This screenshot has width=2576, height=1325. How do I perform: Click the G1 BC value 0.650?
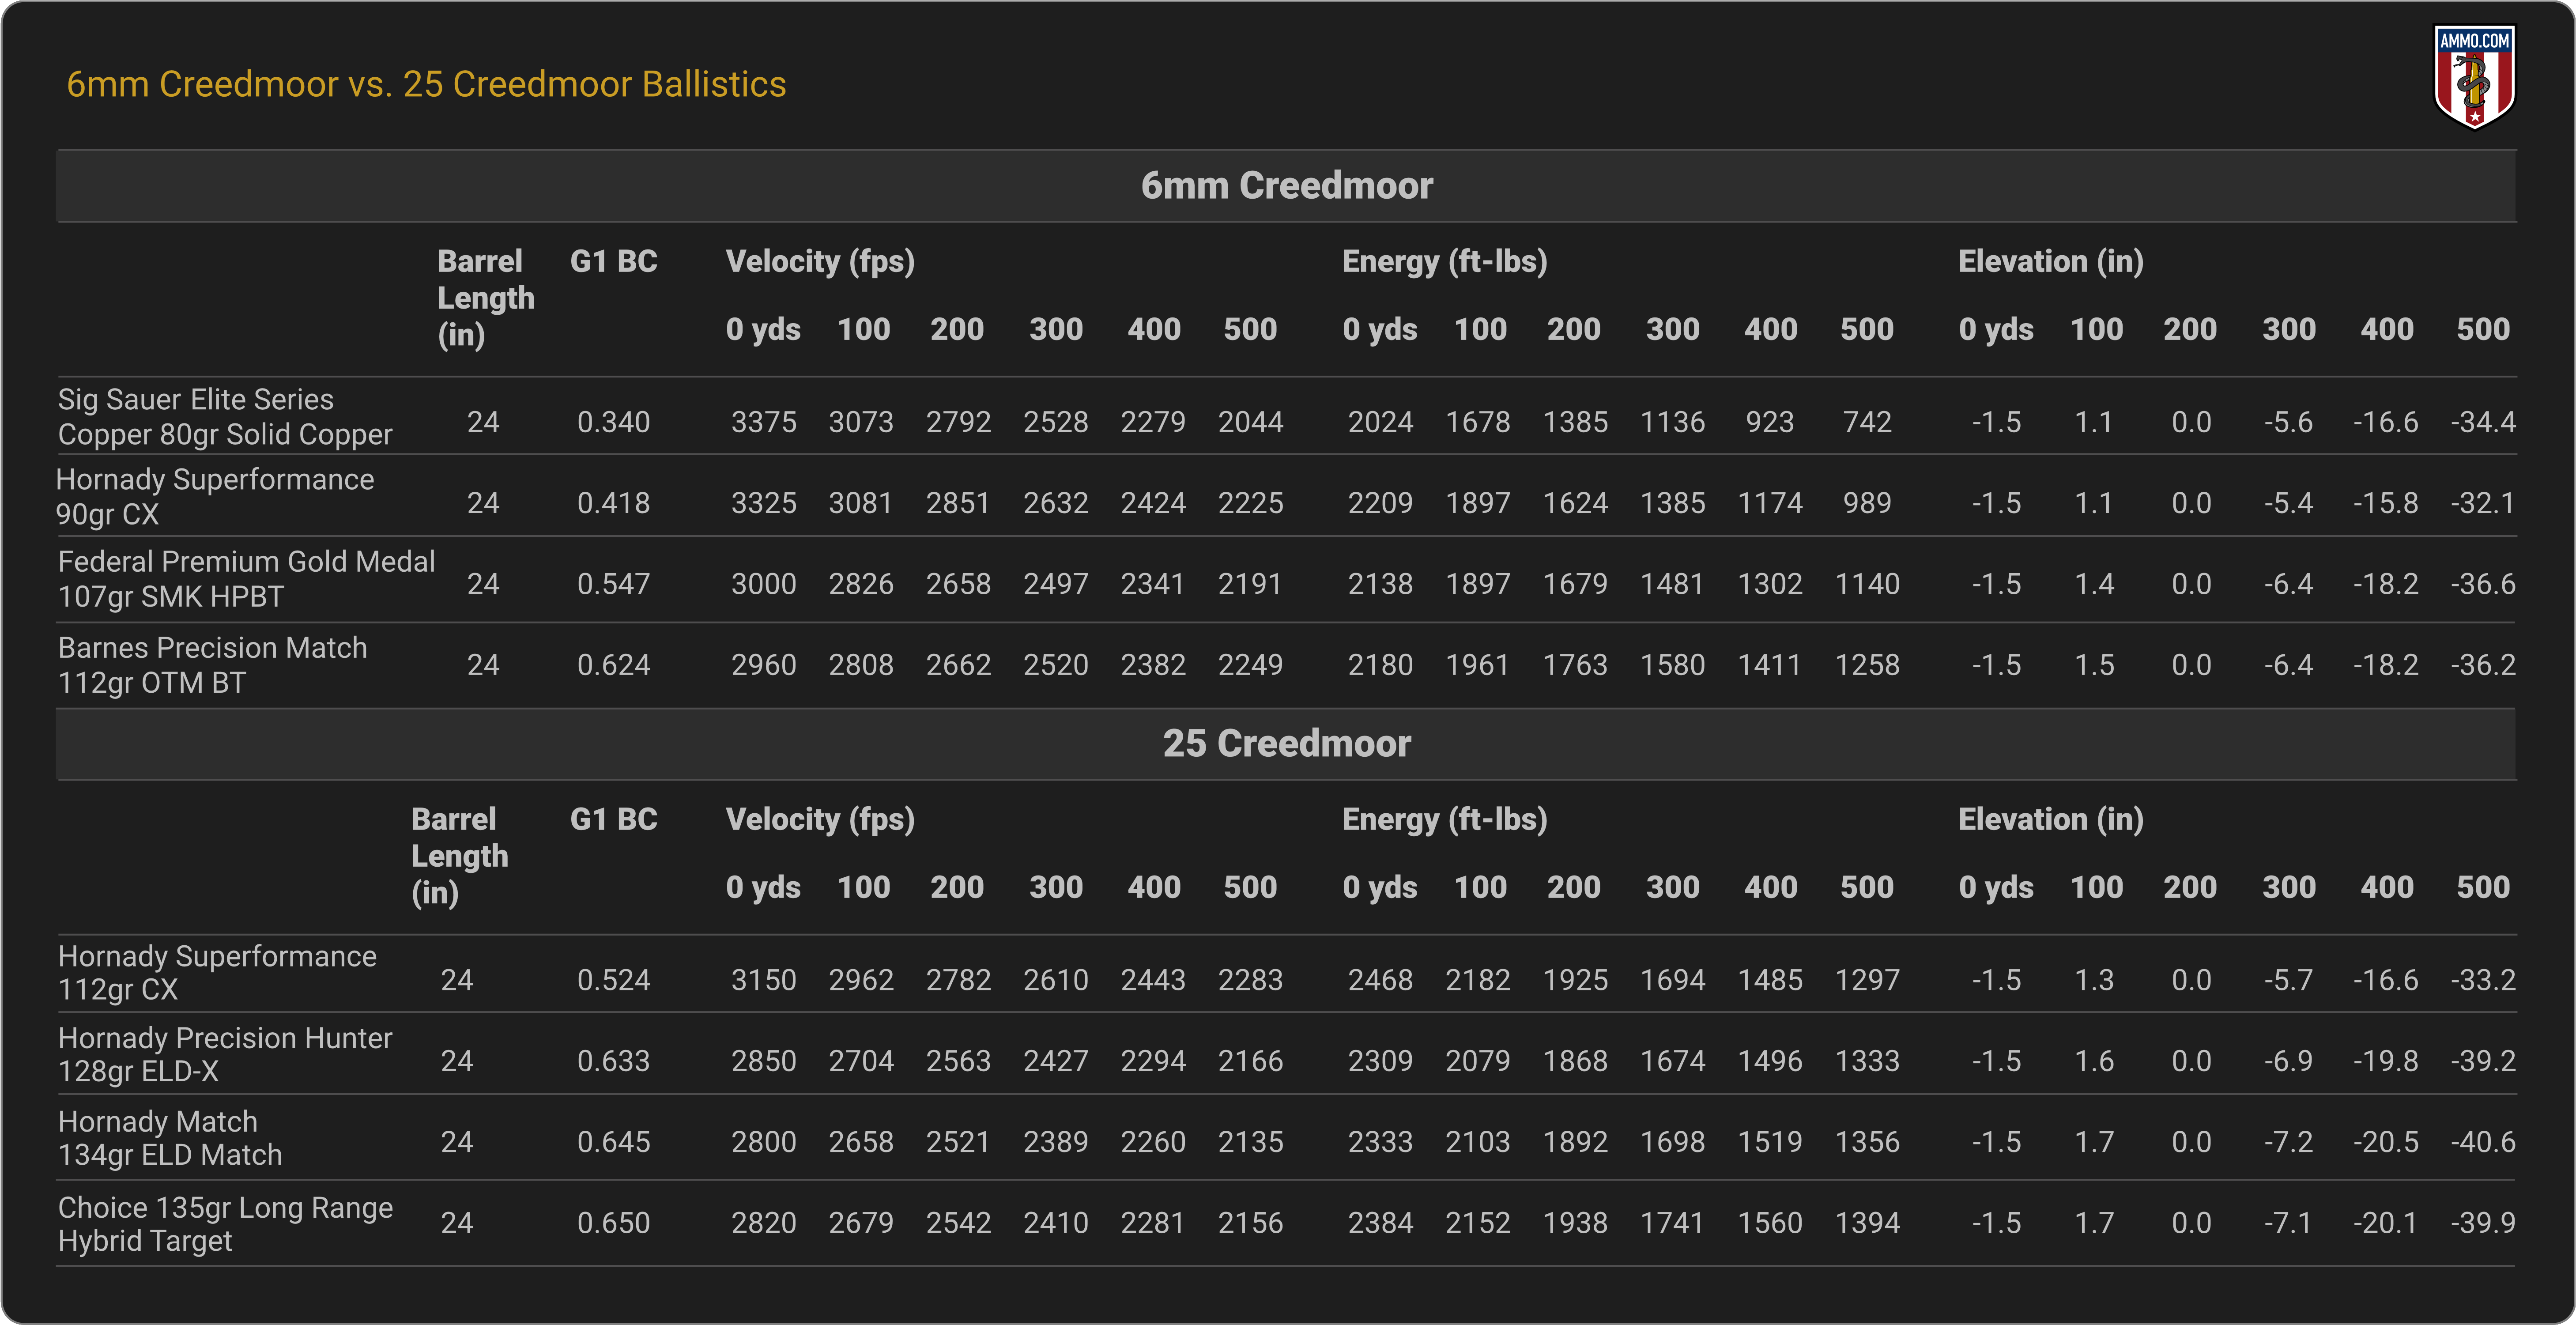coord(613,1223)
